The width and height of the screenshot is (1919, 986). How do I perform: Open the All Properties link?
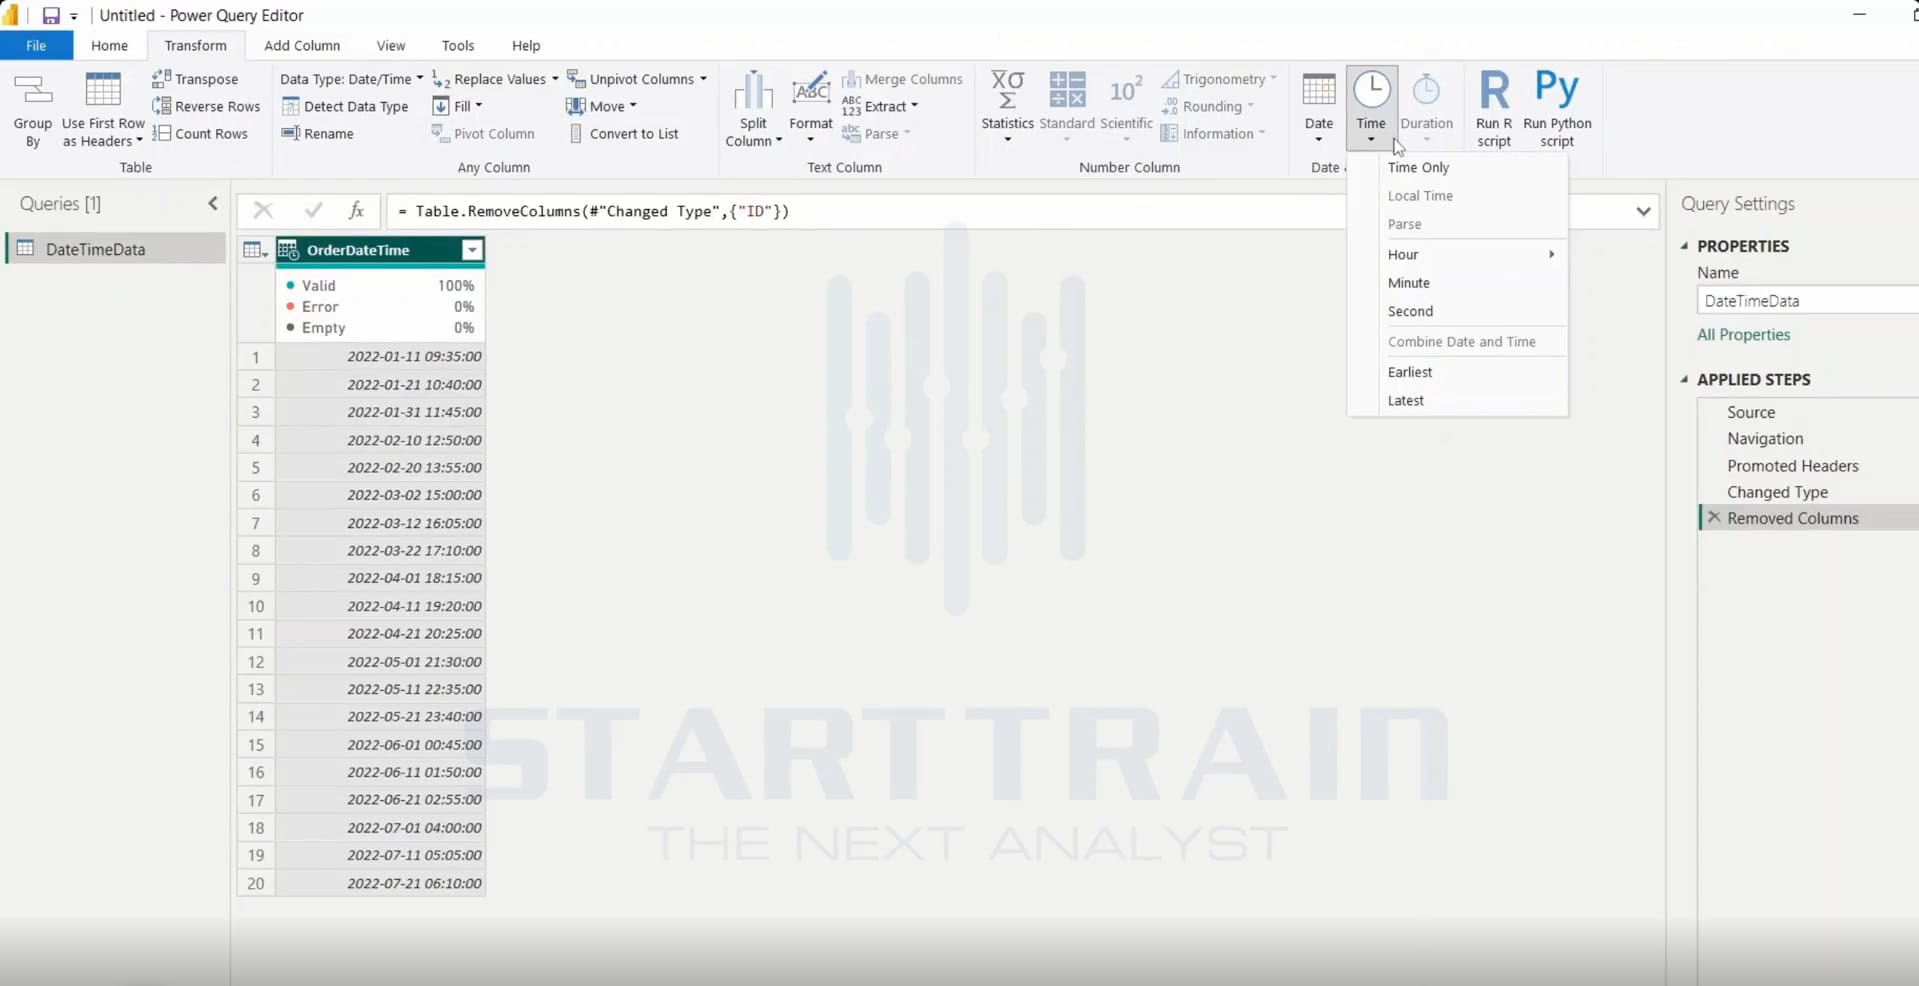click(x=1743, y=335)
